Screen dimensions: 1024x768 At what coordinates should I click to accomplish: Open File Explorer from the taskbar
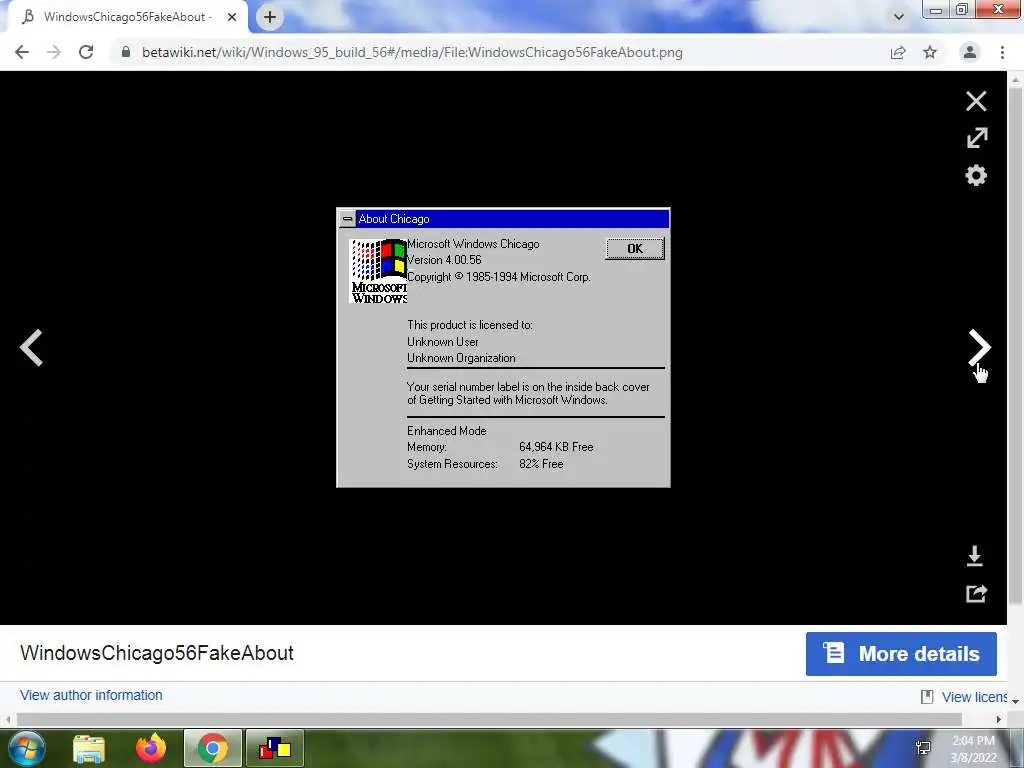89,748
